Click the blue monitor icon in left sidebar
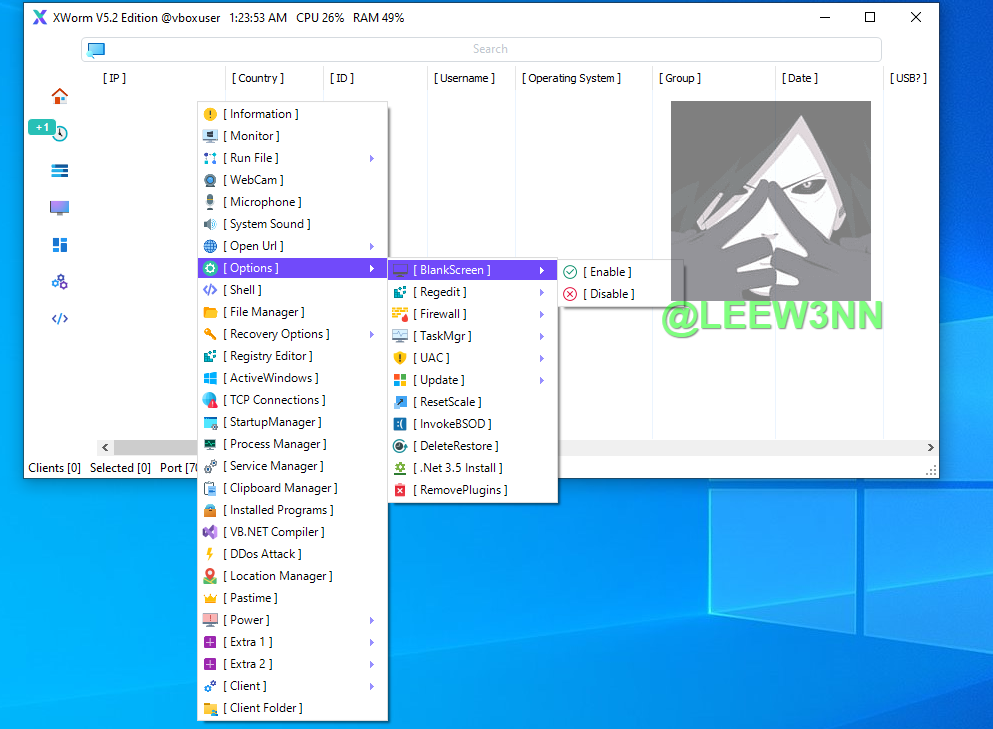 [60, 208]
